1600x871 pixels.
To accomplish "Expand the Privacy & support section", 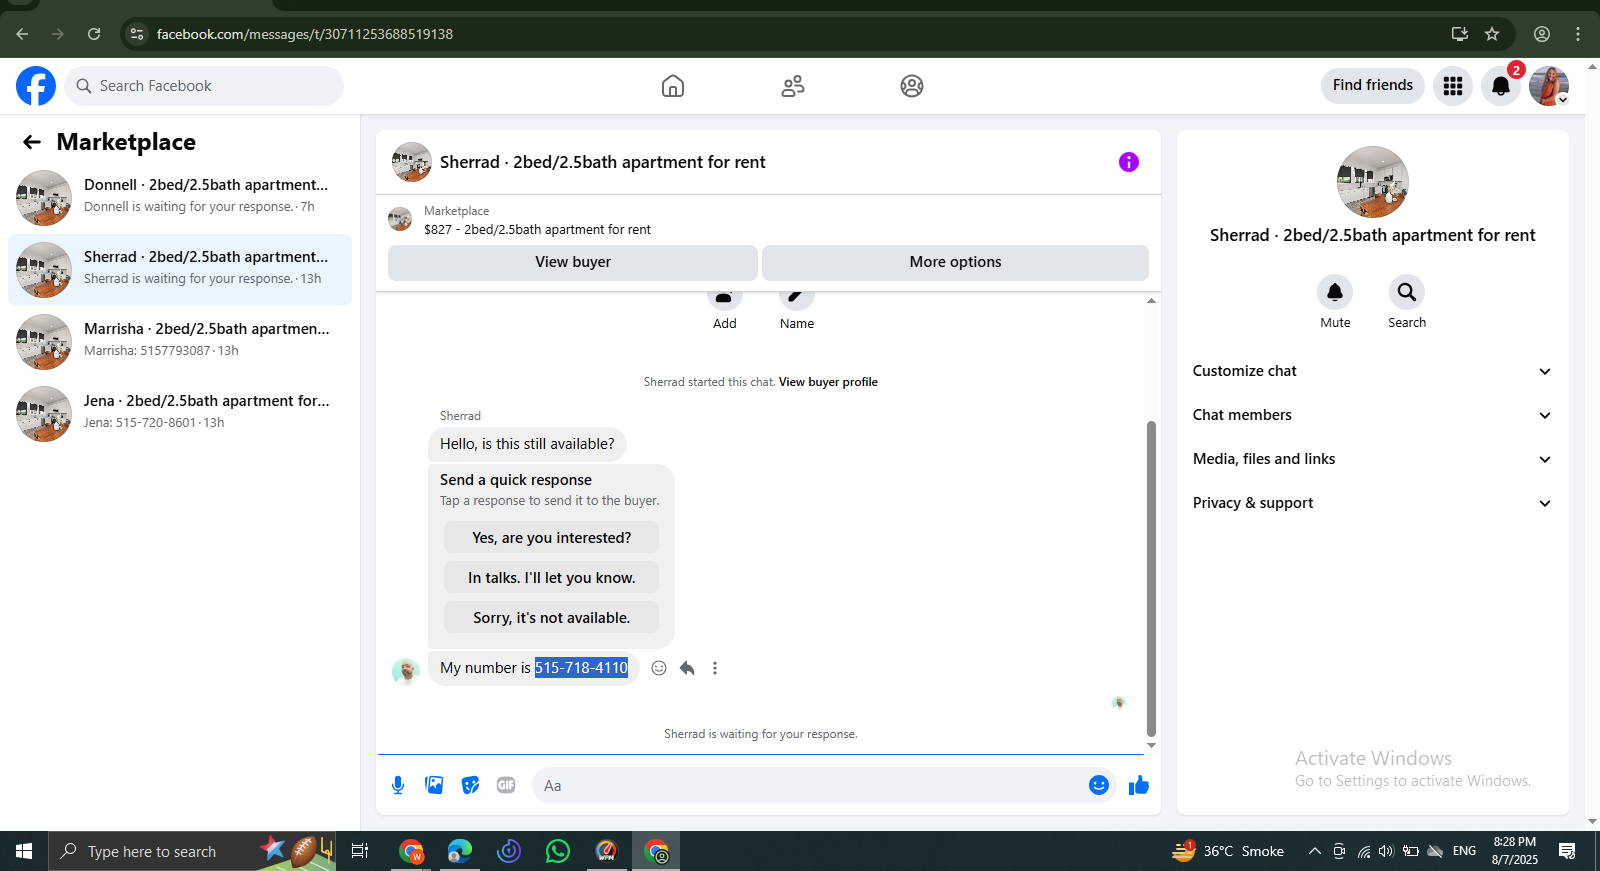I will coord(1372,503).
